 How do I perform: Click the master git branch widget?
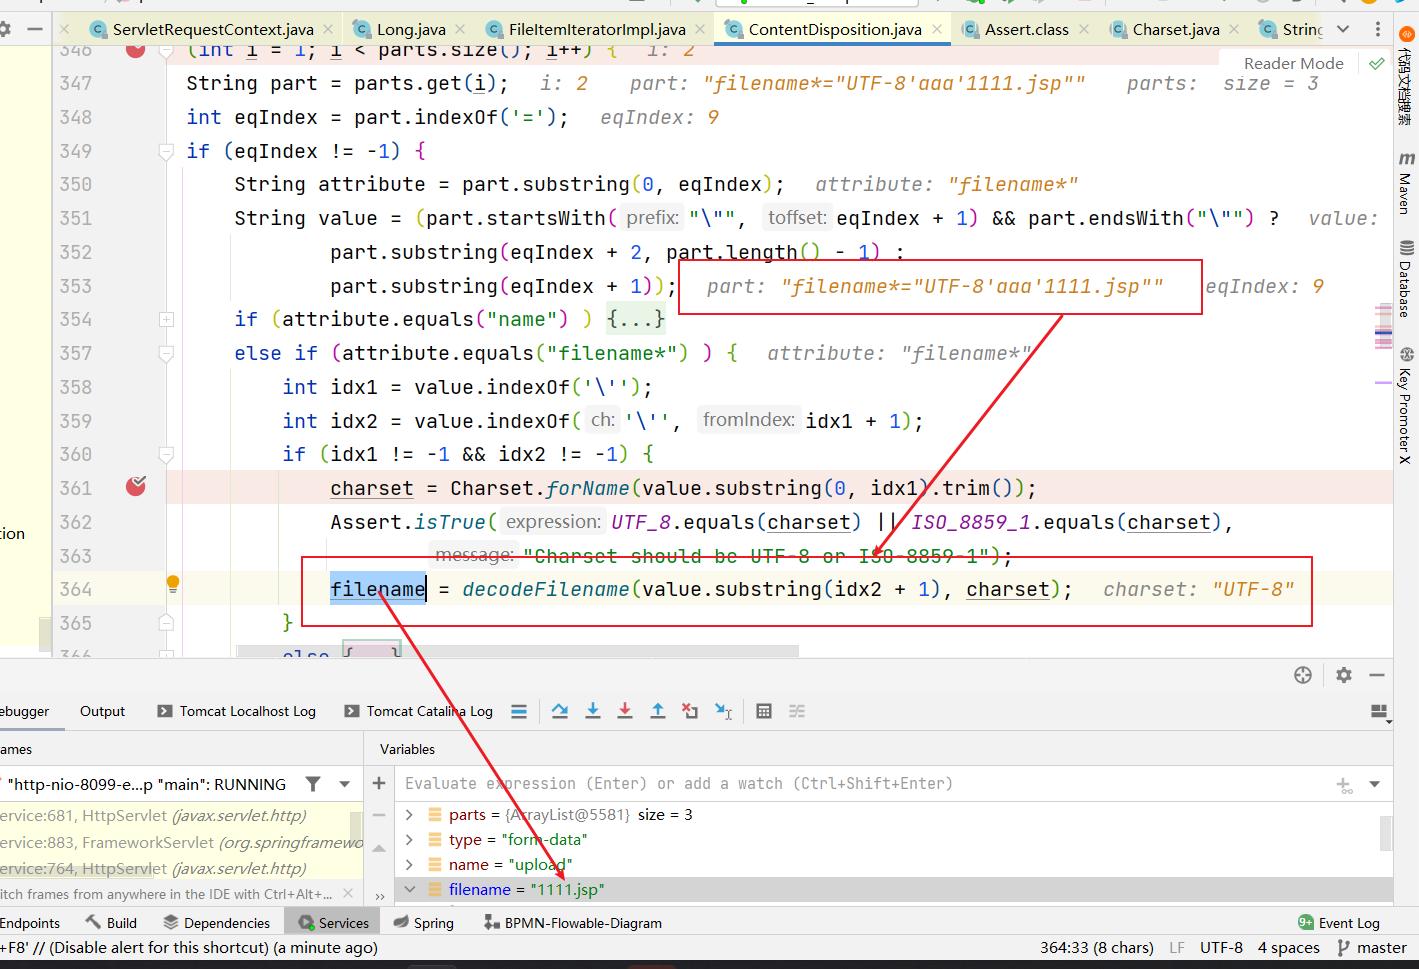1372,948
